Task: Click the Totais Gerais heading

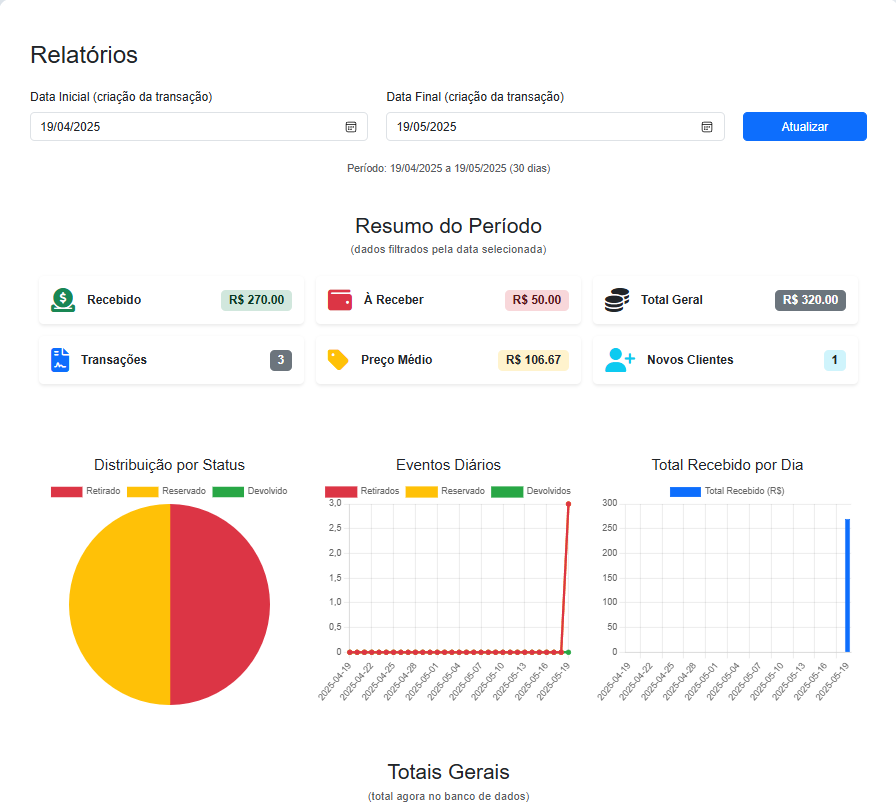Action: (x=449, y=772)
